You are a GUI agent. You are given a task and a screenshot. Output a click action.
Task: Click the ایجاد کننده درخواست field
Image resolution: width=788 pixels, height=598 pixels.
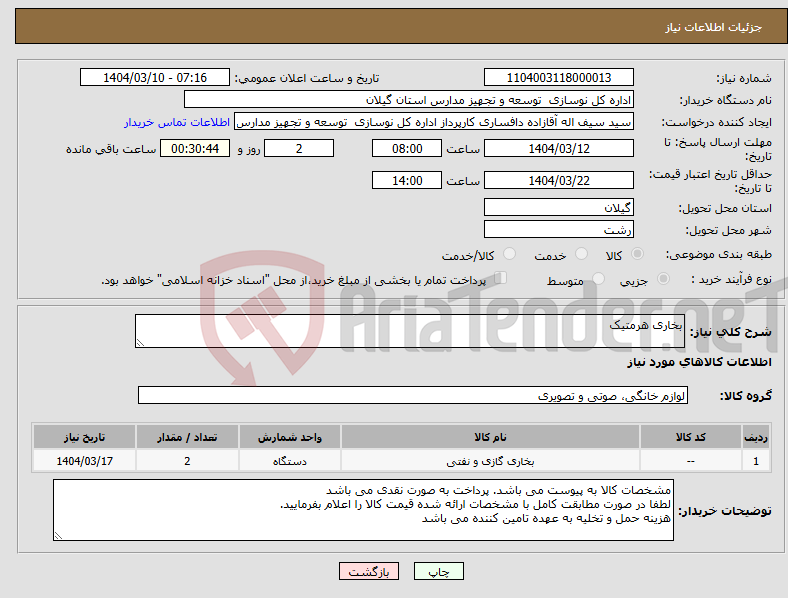click(434, 122)
